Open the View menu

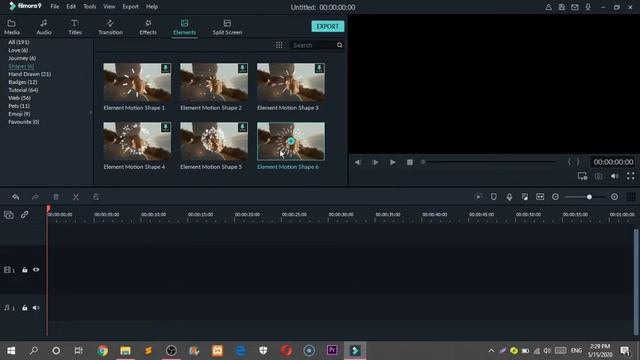pos(109,7)
